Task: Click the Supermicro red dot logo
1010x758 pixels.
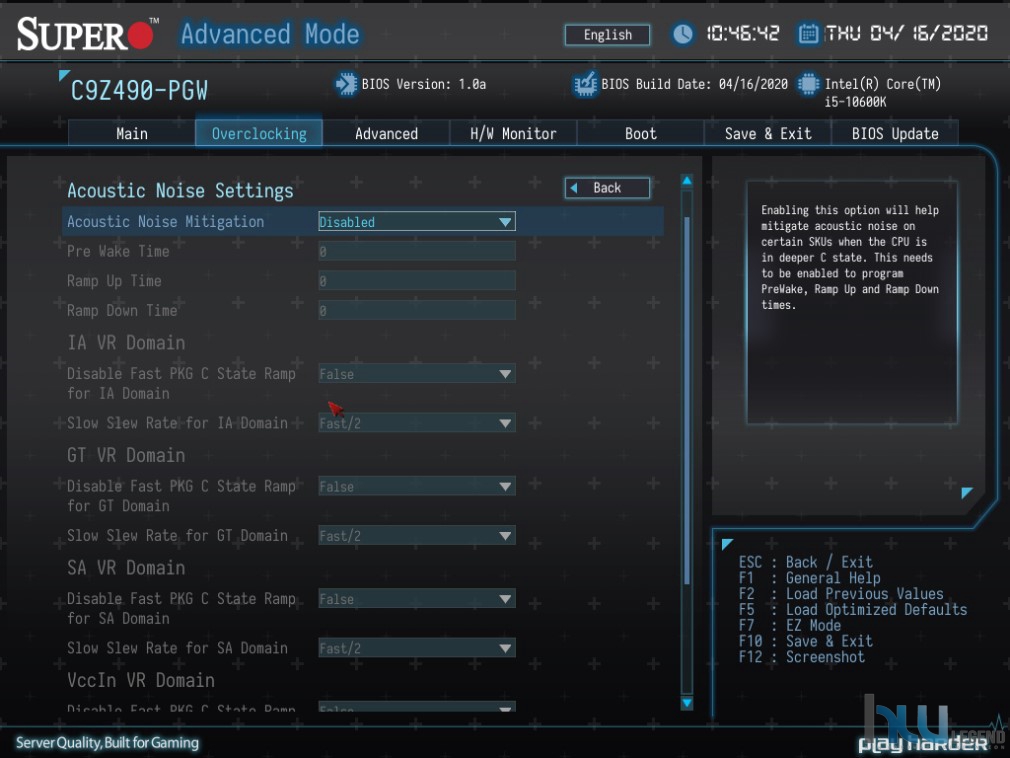Action: (140, 35)
